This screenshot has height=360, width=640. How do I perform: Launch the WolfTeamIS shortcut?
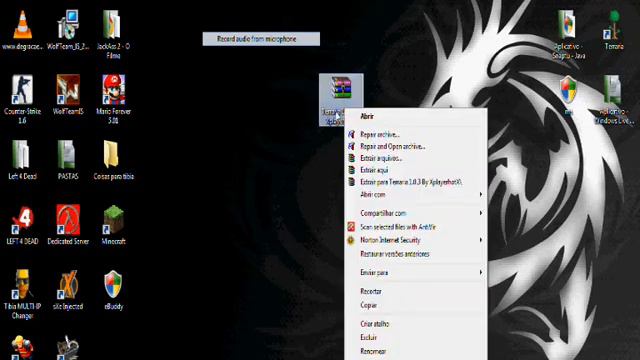pos(68,90)
